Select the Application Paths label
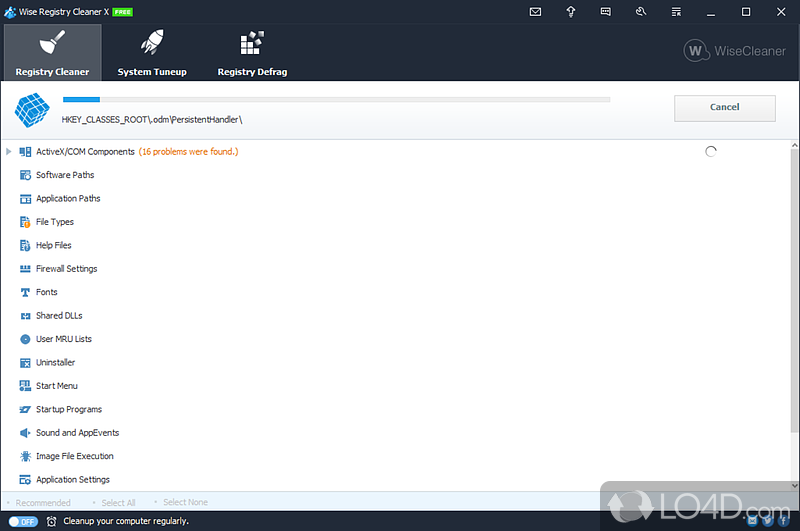 click(x=68, y=198)
